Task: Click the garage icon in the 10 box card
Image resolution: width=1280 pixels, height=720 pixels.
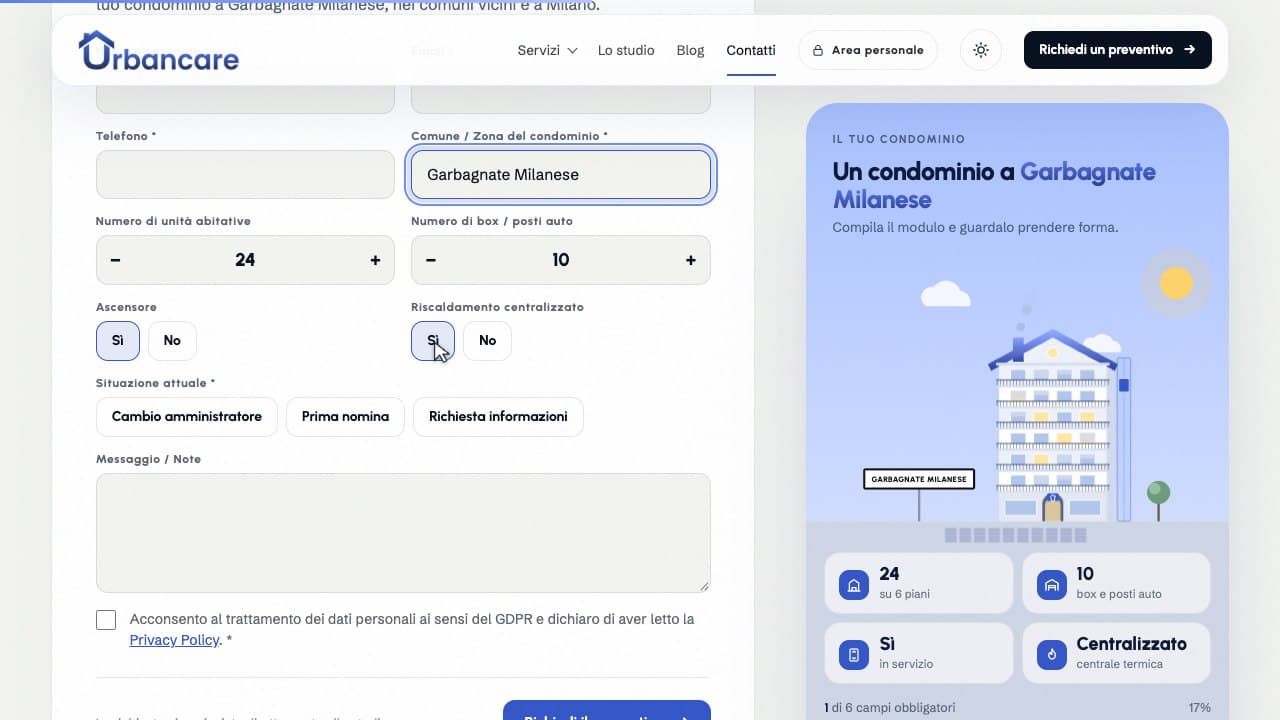Action: (x=1052, y=584)
